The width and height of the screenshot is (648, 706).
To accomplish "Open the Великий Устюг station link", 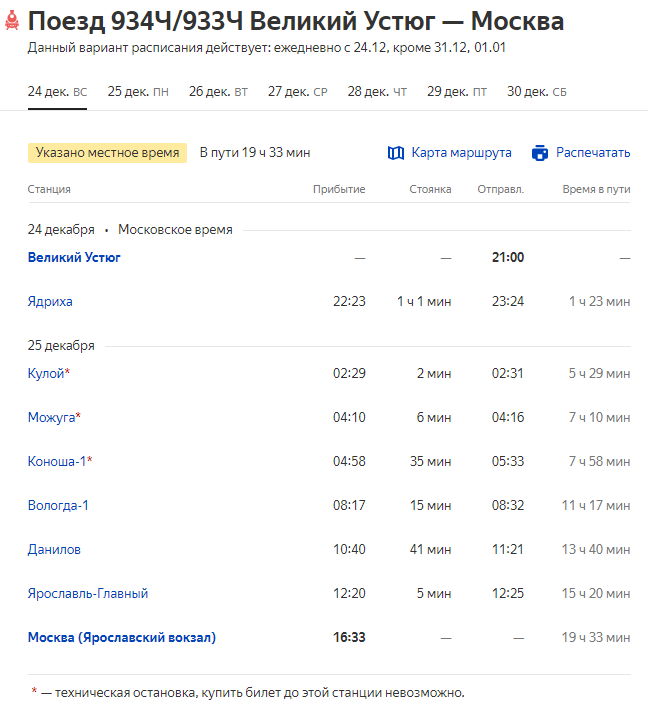I will [74, 257].
